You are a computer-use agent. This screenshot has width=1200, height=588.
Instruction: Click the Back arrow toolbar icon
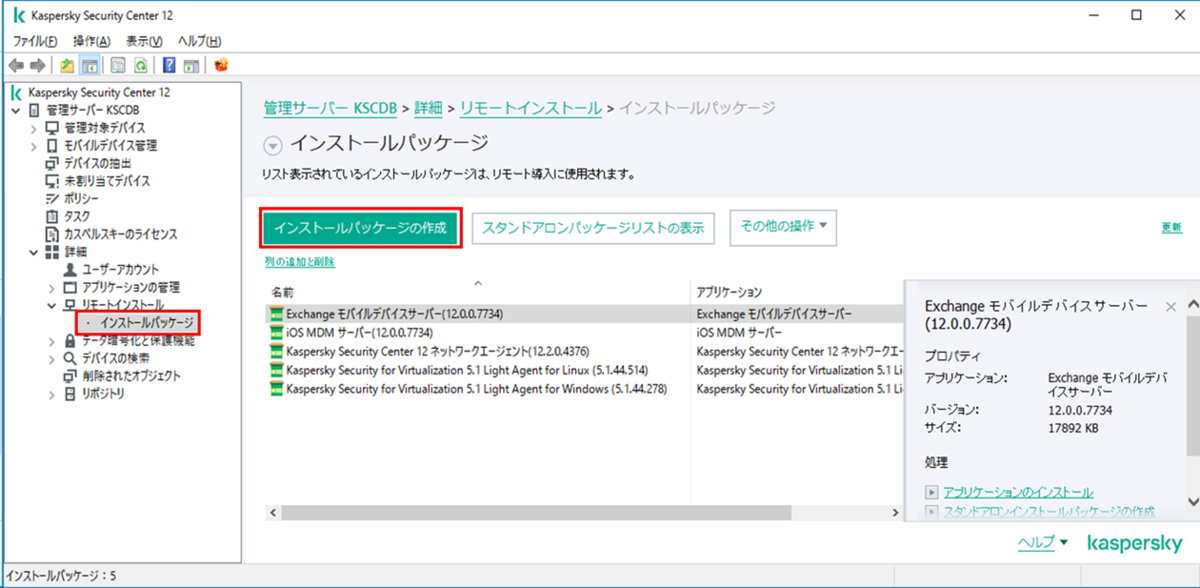(16, 65)
